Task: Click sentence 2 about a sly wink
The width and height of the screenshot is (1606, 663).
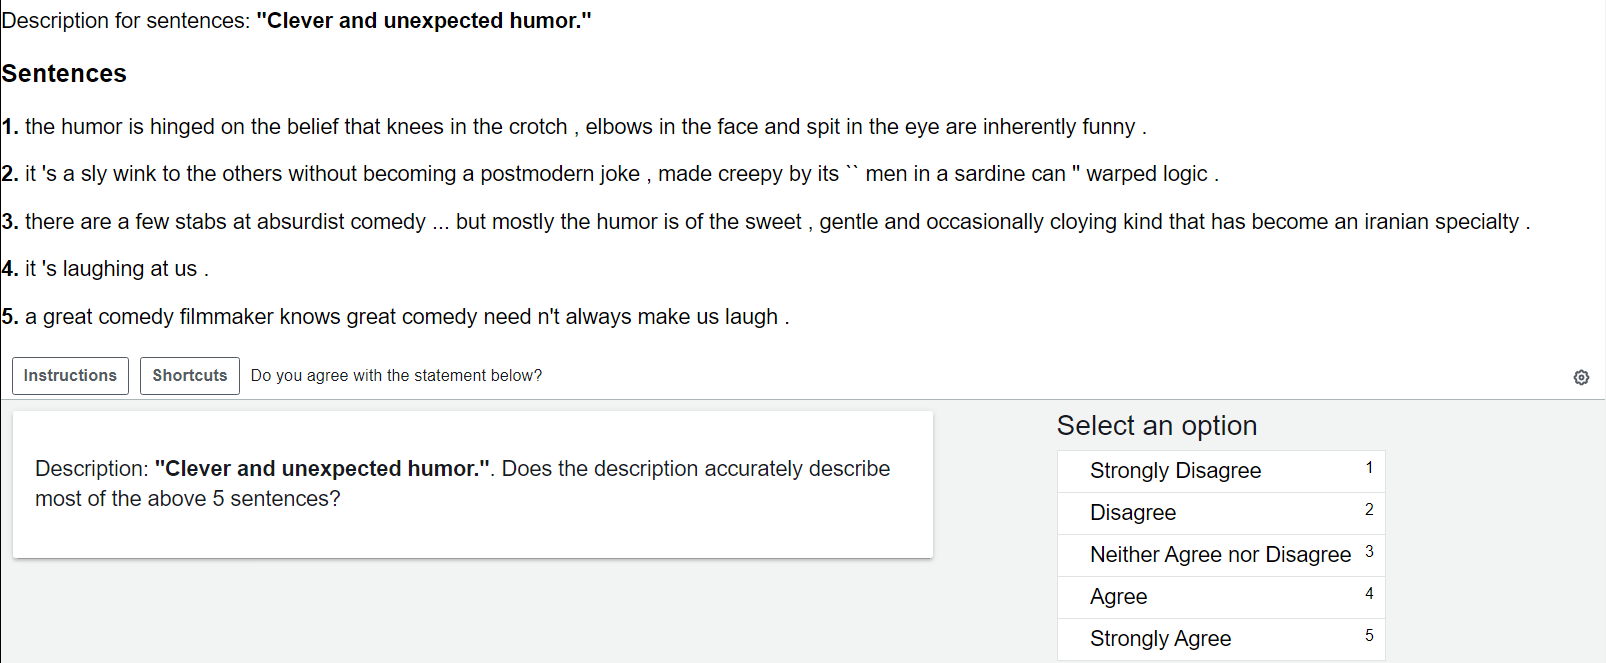Action: click(x=610, y=174)
